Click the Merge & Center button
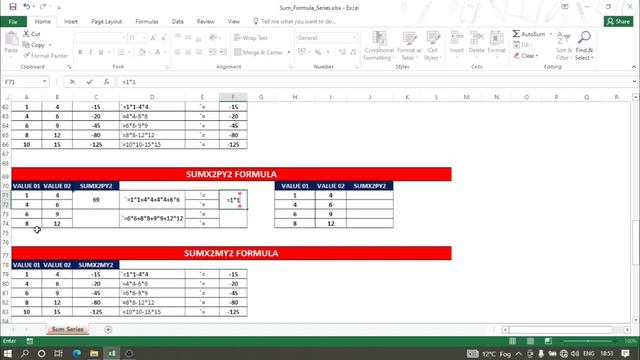 coord(259,52)
